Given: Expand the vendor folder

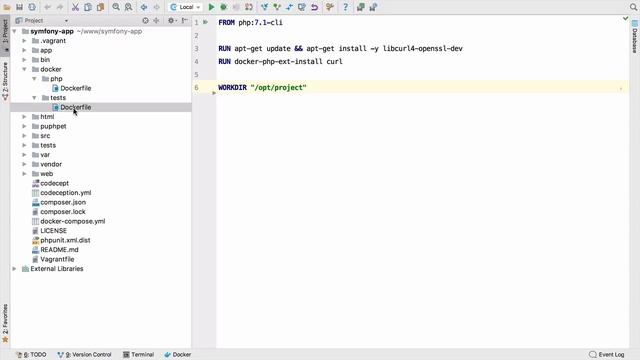Looking at the screenshot, I should 24,164.
